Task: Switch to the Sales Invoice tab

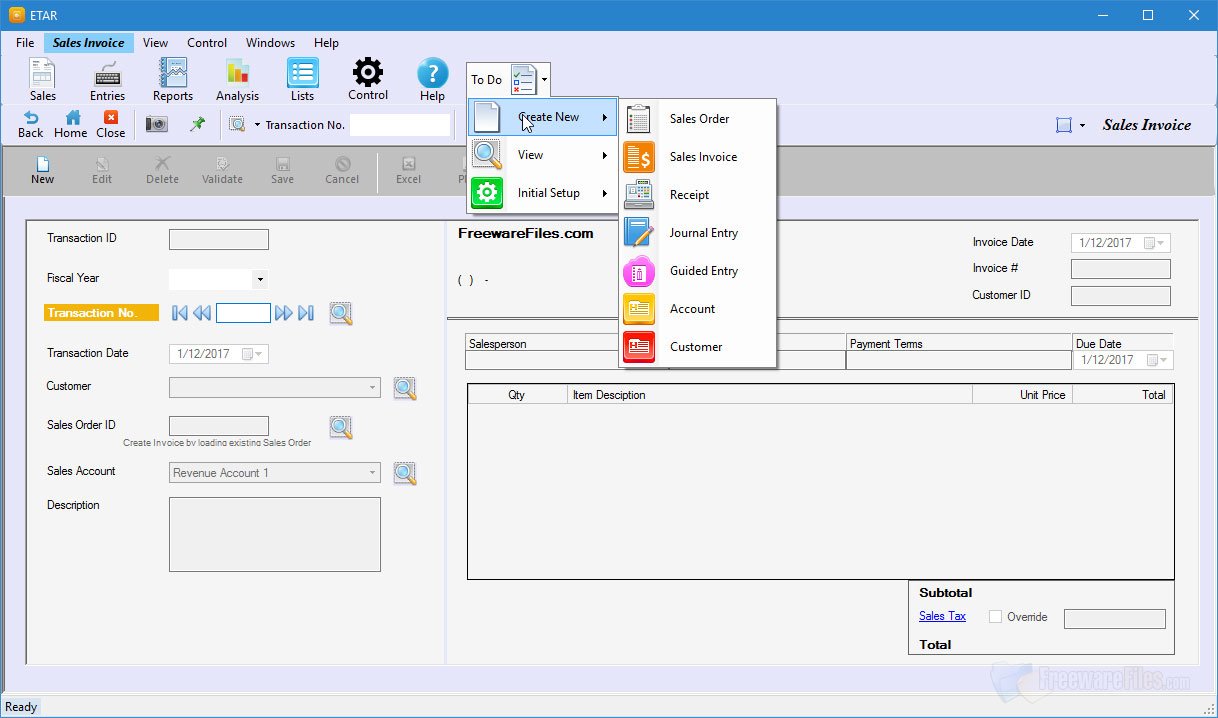Action: pos(88,43)
